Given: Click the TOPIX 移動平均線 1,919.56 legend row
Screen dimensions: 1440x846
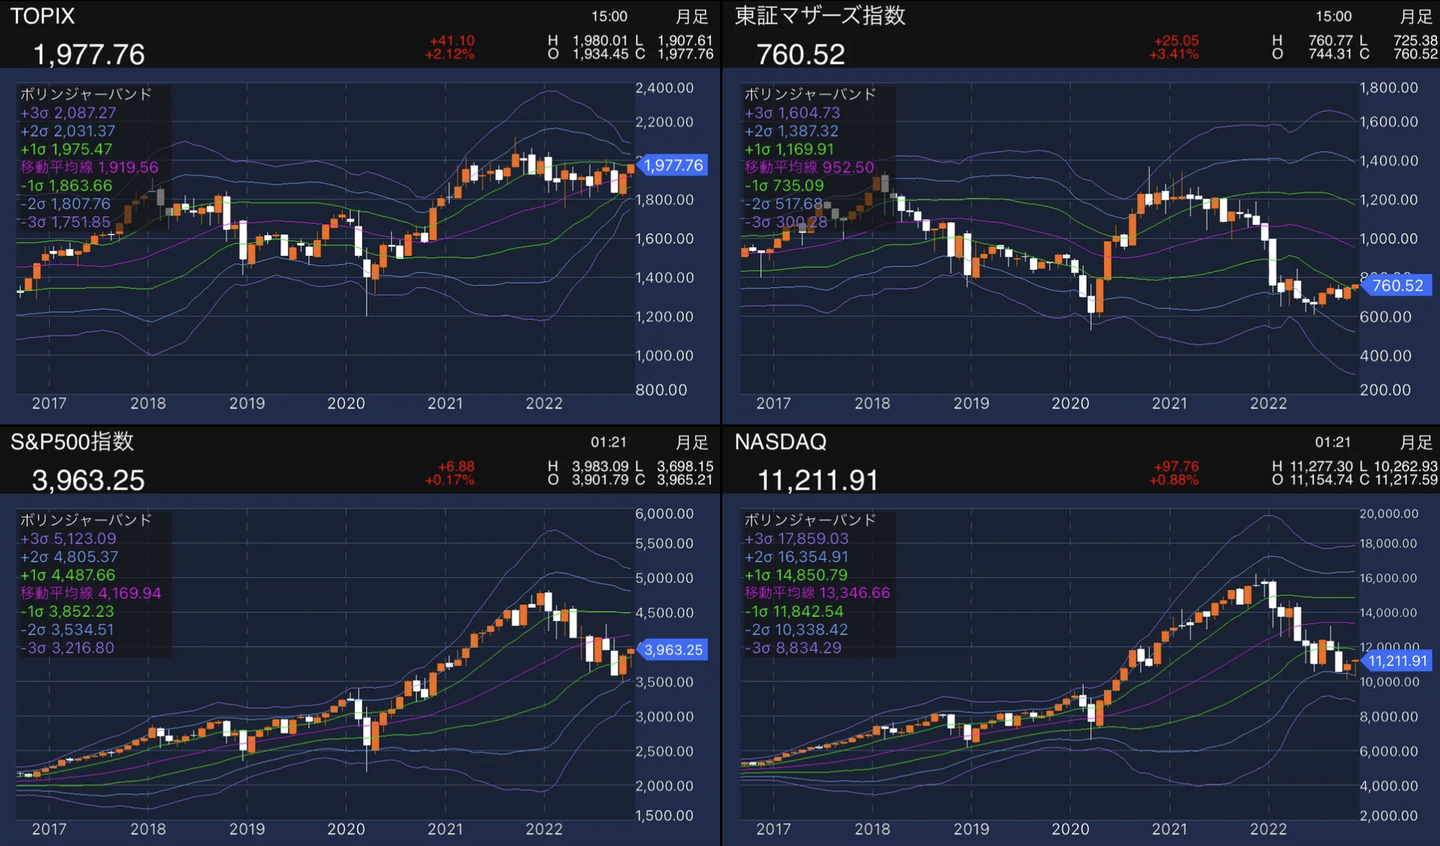Looking at the screenshot, I should point(89,167).
